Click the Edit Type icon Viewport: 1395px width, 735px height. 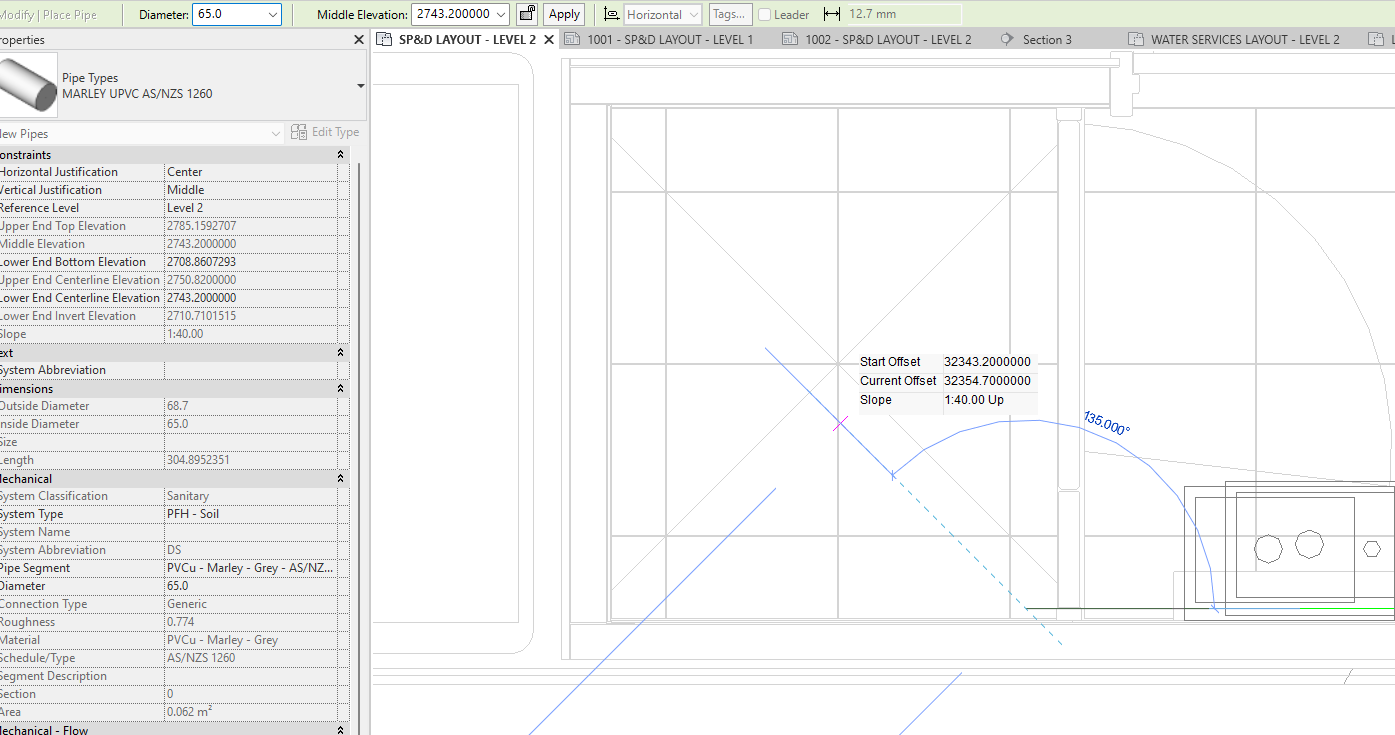(x=298, y=132)
